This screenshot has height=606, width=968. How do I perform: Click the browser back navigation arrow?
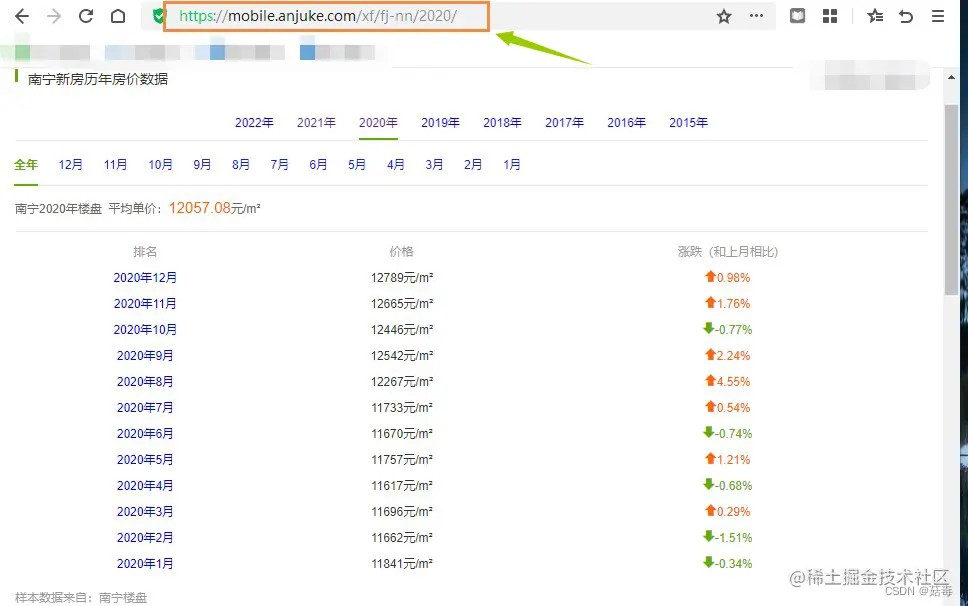coord(22,16)
